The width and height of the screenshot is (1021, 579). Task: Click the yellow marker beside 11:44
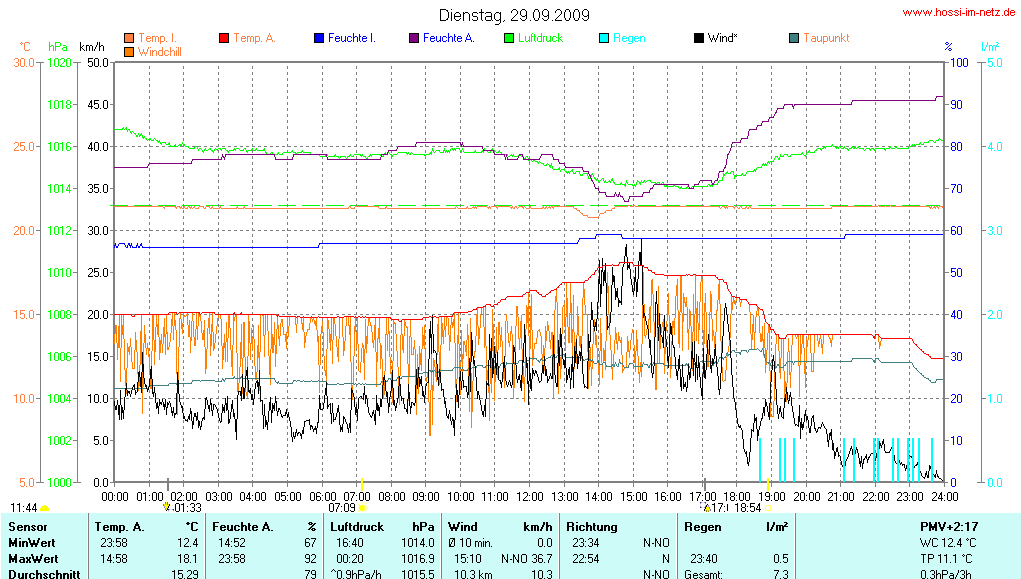pyautogui.click(x=45, y=508)
